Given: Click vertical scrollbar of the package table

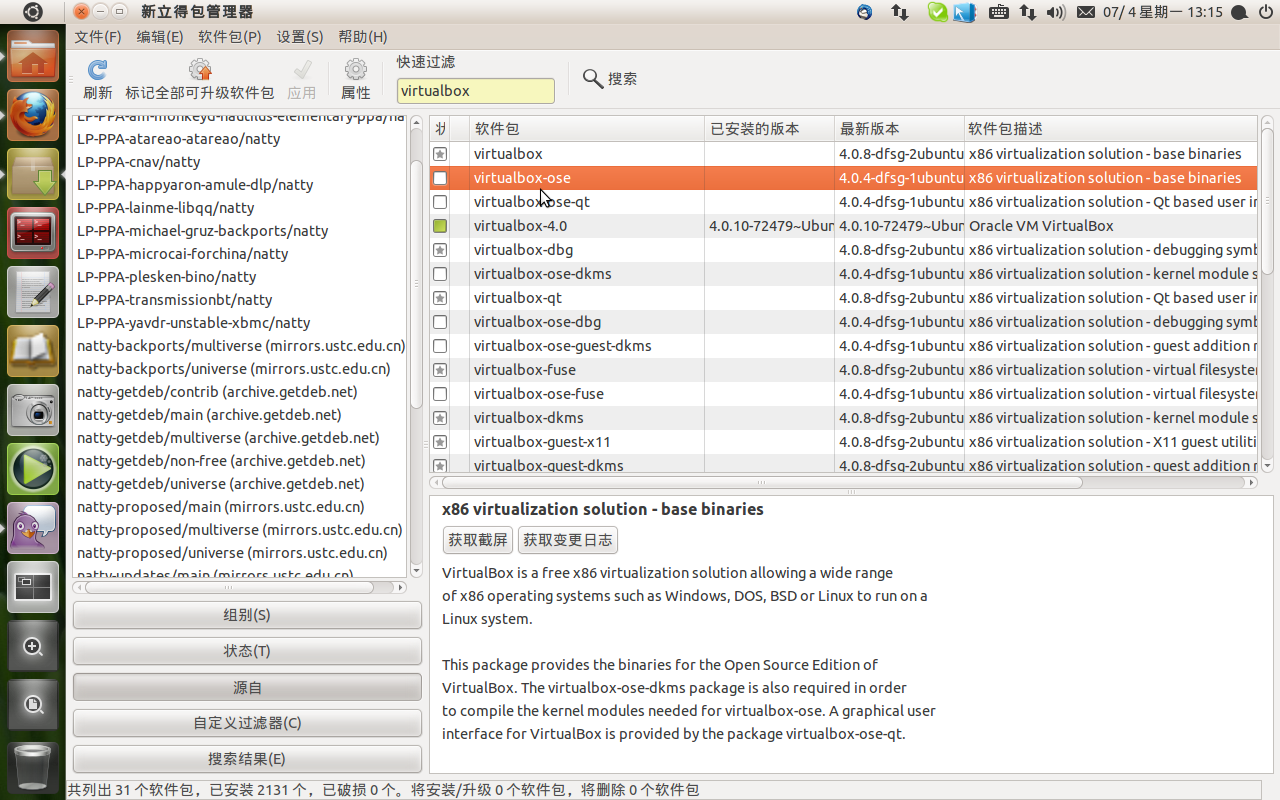Looking at the screenshot, I should (1267, 200).
